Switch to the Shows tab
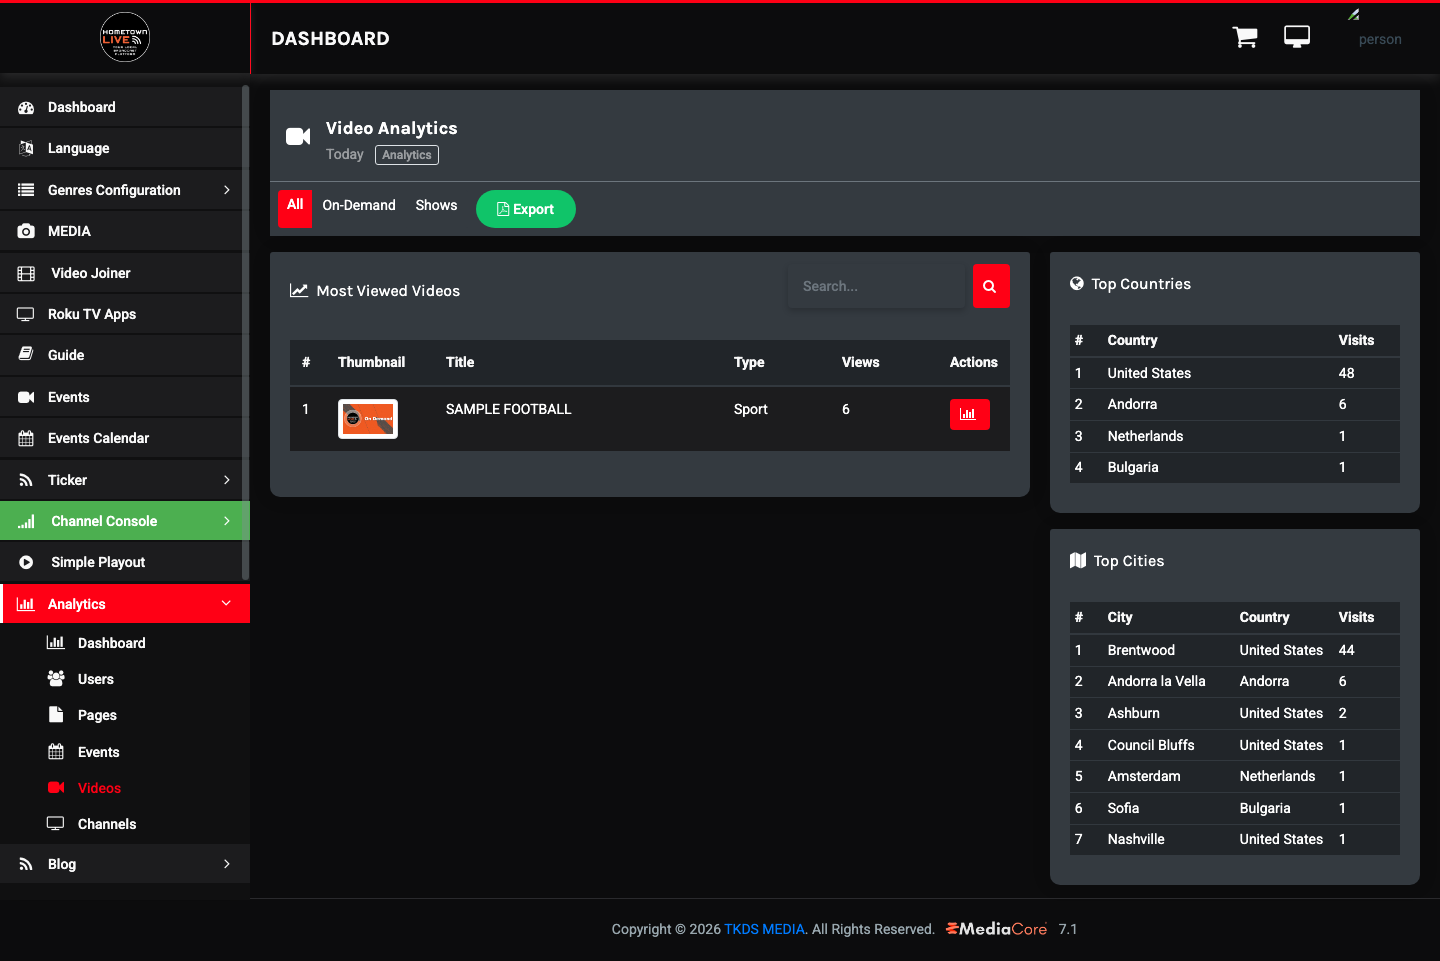The image size is (1440, 961). click(x=436, y=205)
